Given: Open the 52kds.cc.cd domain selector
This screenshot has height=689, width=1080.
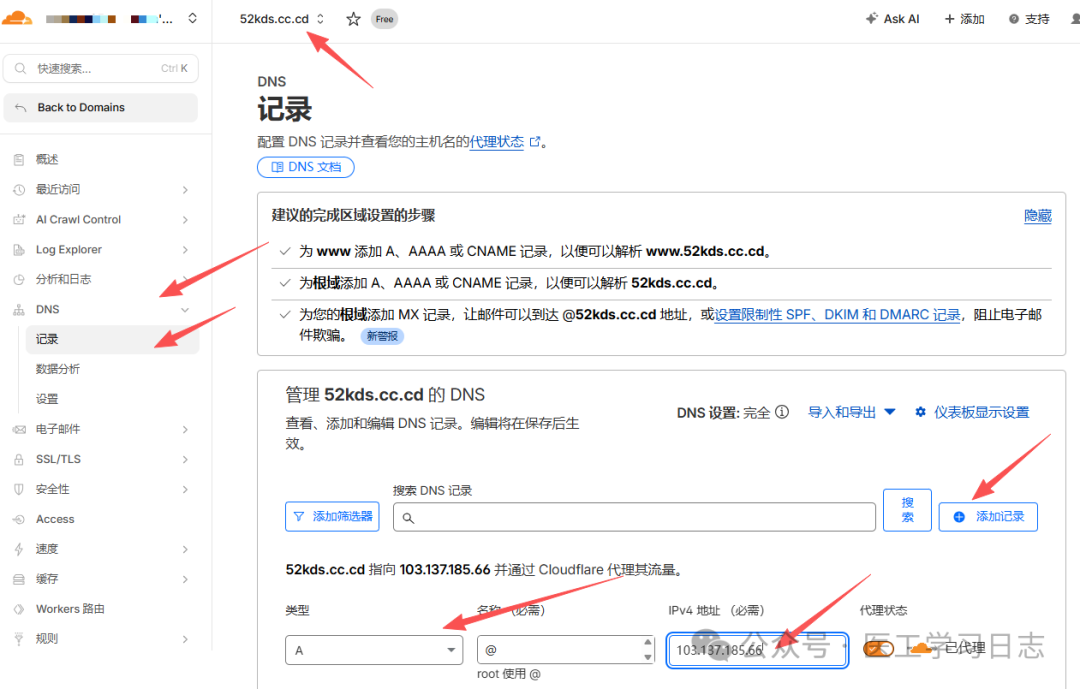Looking at the screenshot, I should [x=282, y=19].
